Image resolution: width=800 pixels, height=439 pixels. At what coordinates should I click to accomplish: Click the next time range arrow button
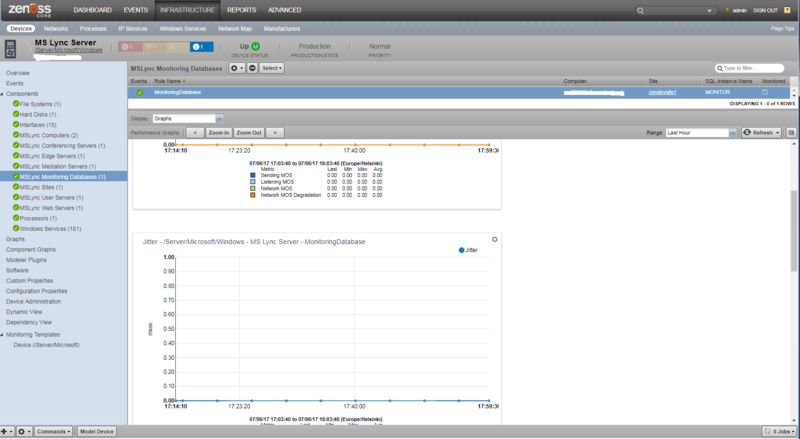pos(275,133)
